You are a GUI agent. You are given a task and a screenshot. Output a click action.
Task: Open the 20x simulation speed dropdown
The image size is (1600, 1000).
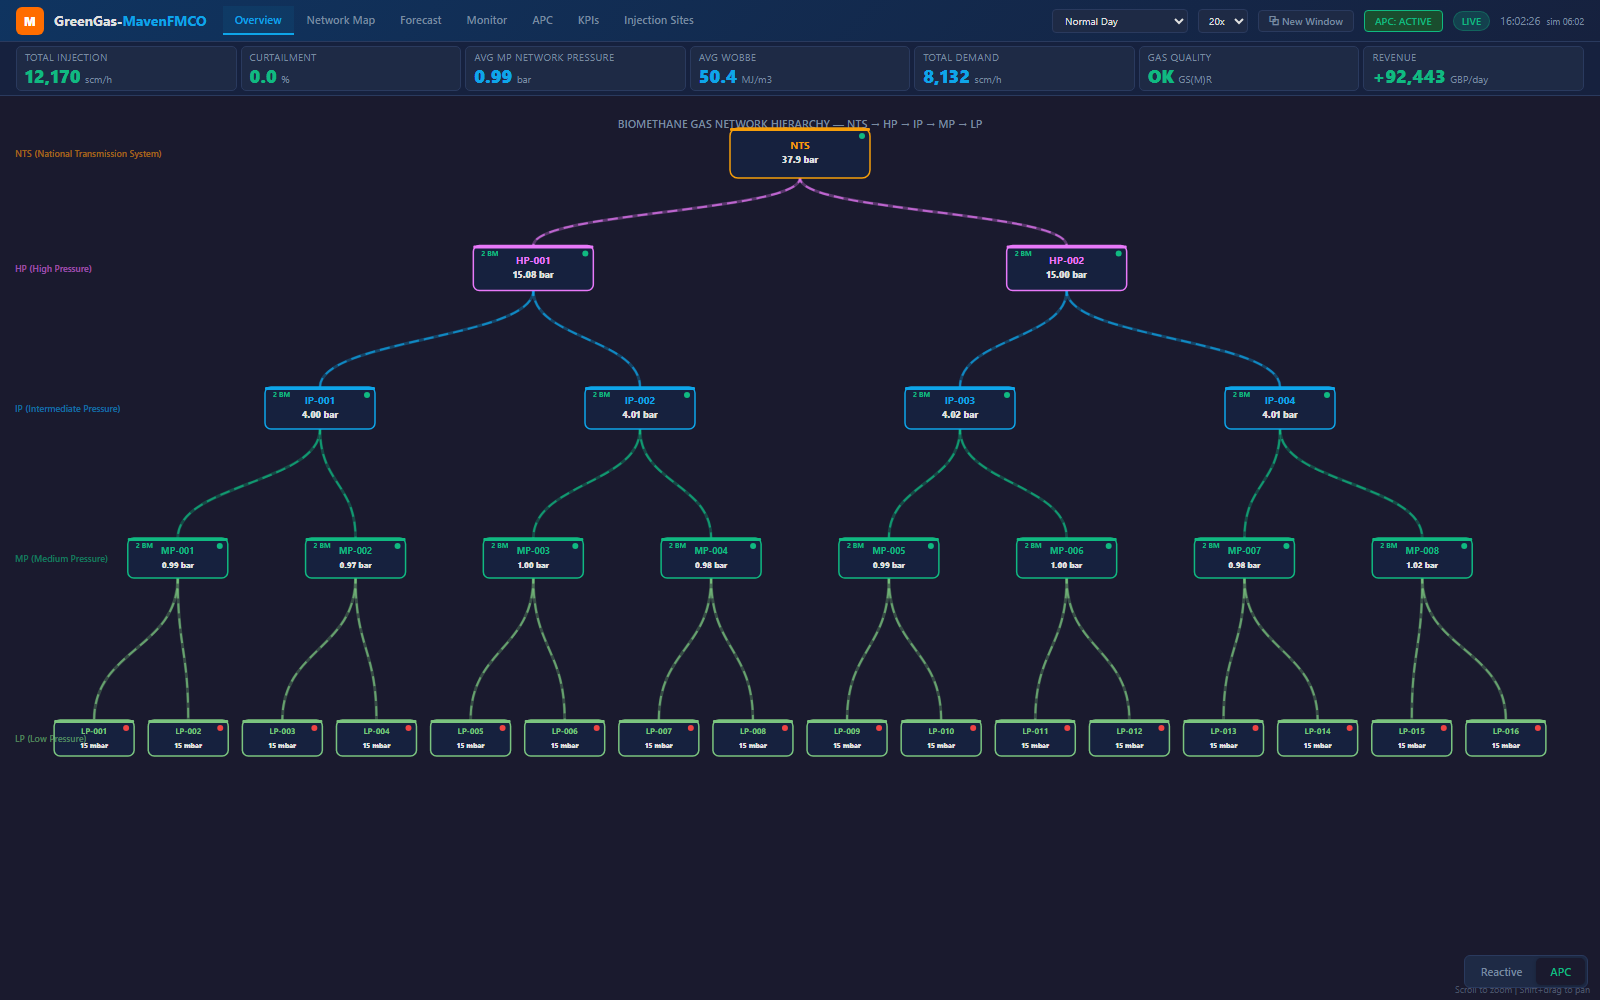pos(1223,20)
